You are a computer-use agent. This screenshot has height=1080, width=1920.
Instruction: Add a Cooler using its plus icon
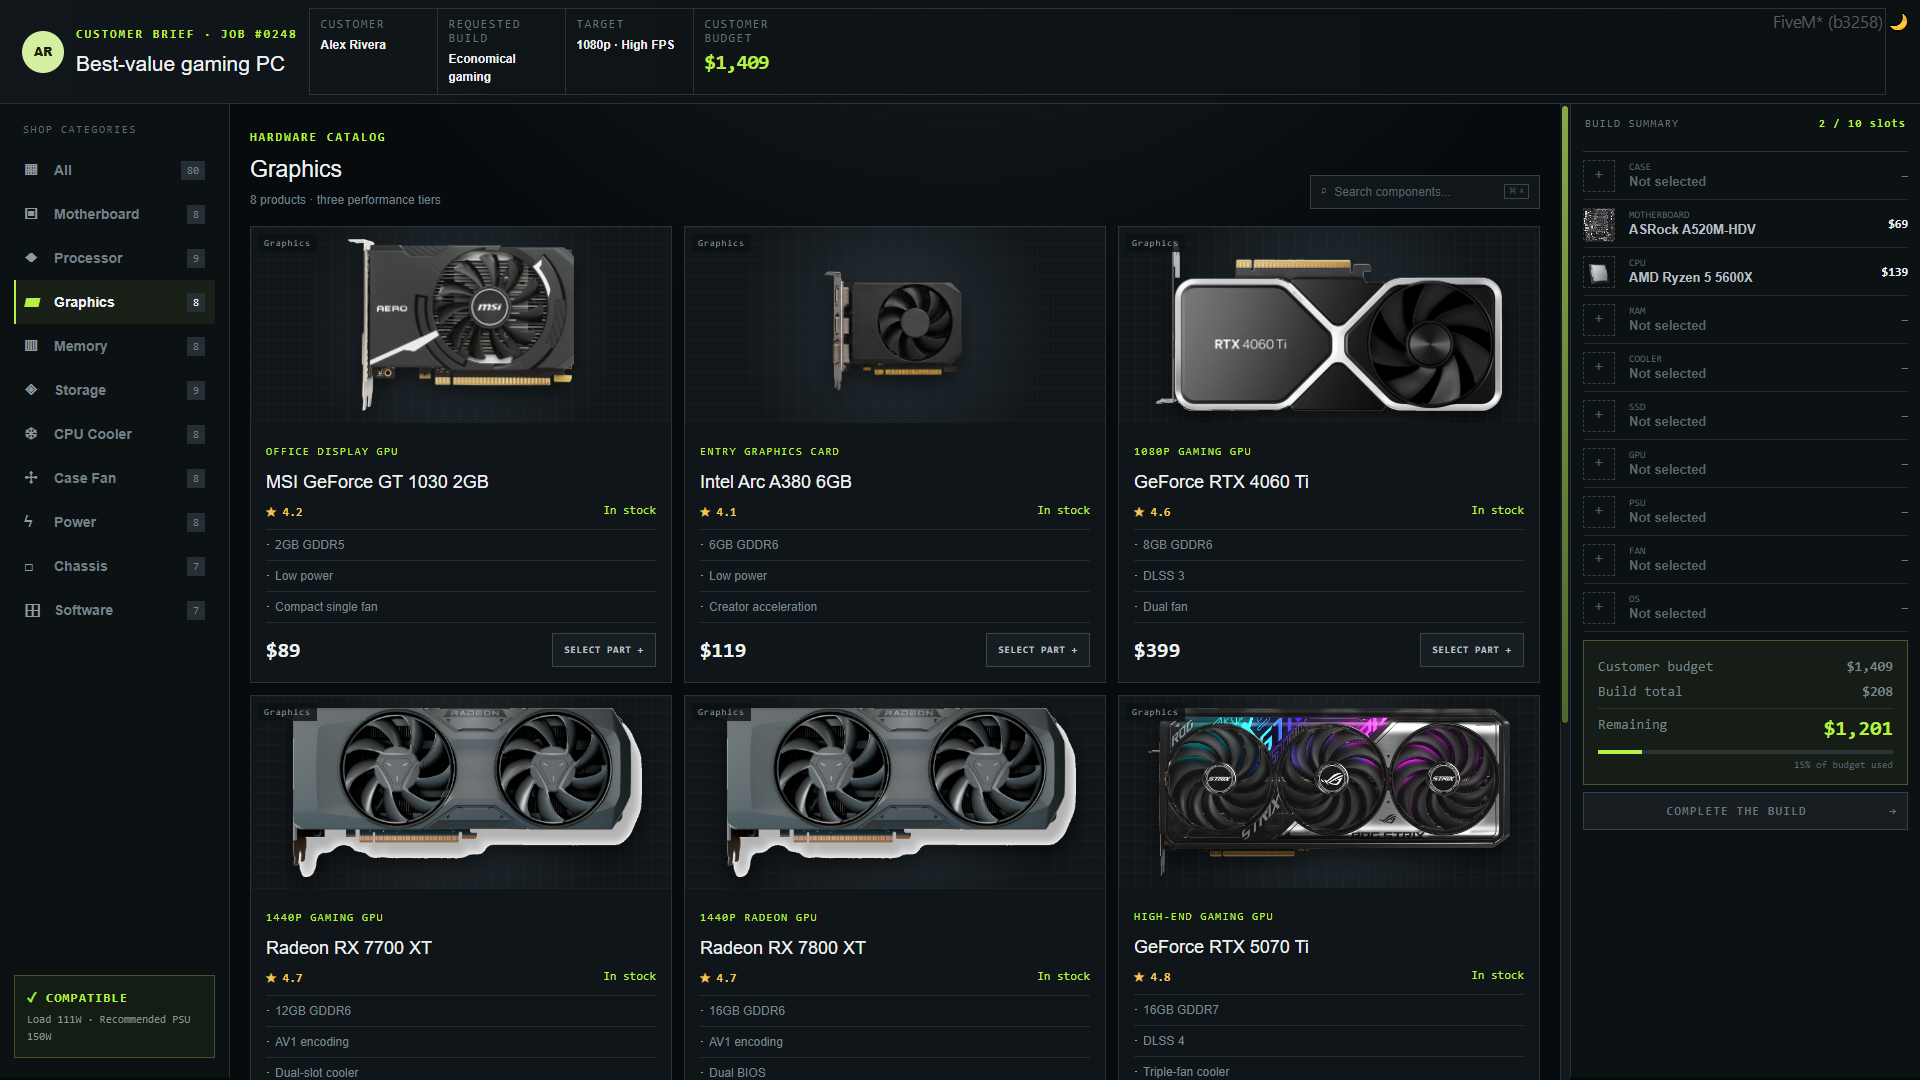coord(1599,368)
